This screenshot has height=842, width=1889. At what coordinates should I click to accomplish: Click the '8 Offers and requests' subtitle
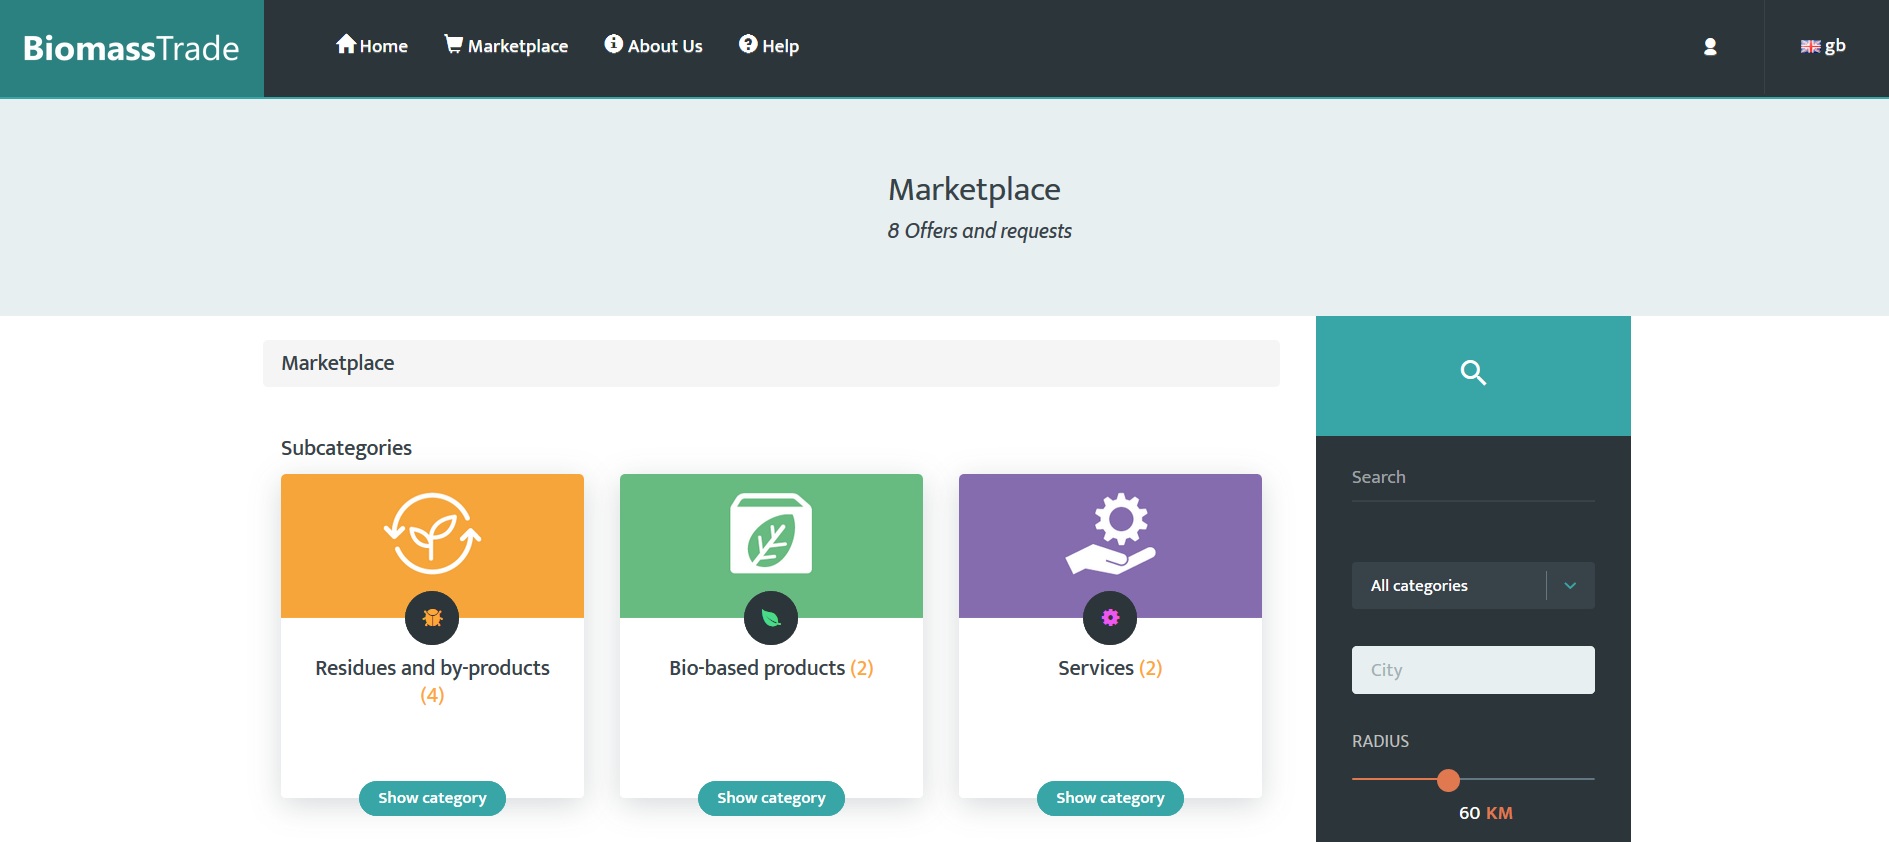[x=979, y=231]
